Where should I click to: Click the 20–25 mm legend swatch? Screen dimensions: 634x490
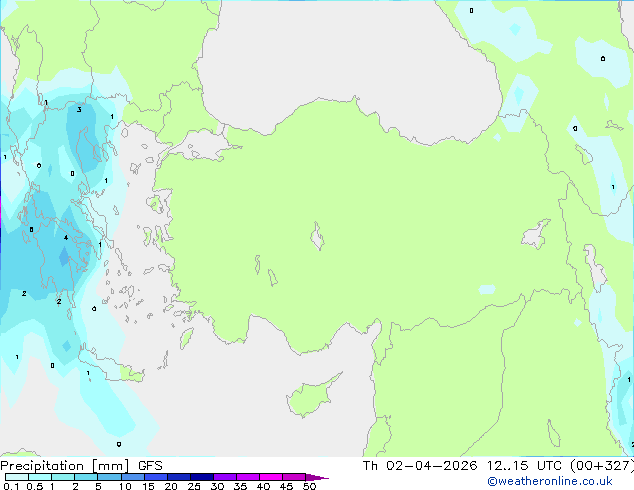coord(178,477)
